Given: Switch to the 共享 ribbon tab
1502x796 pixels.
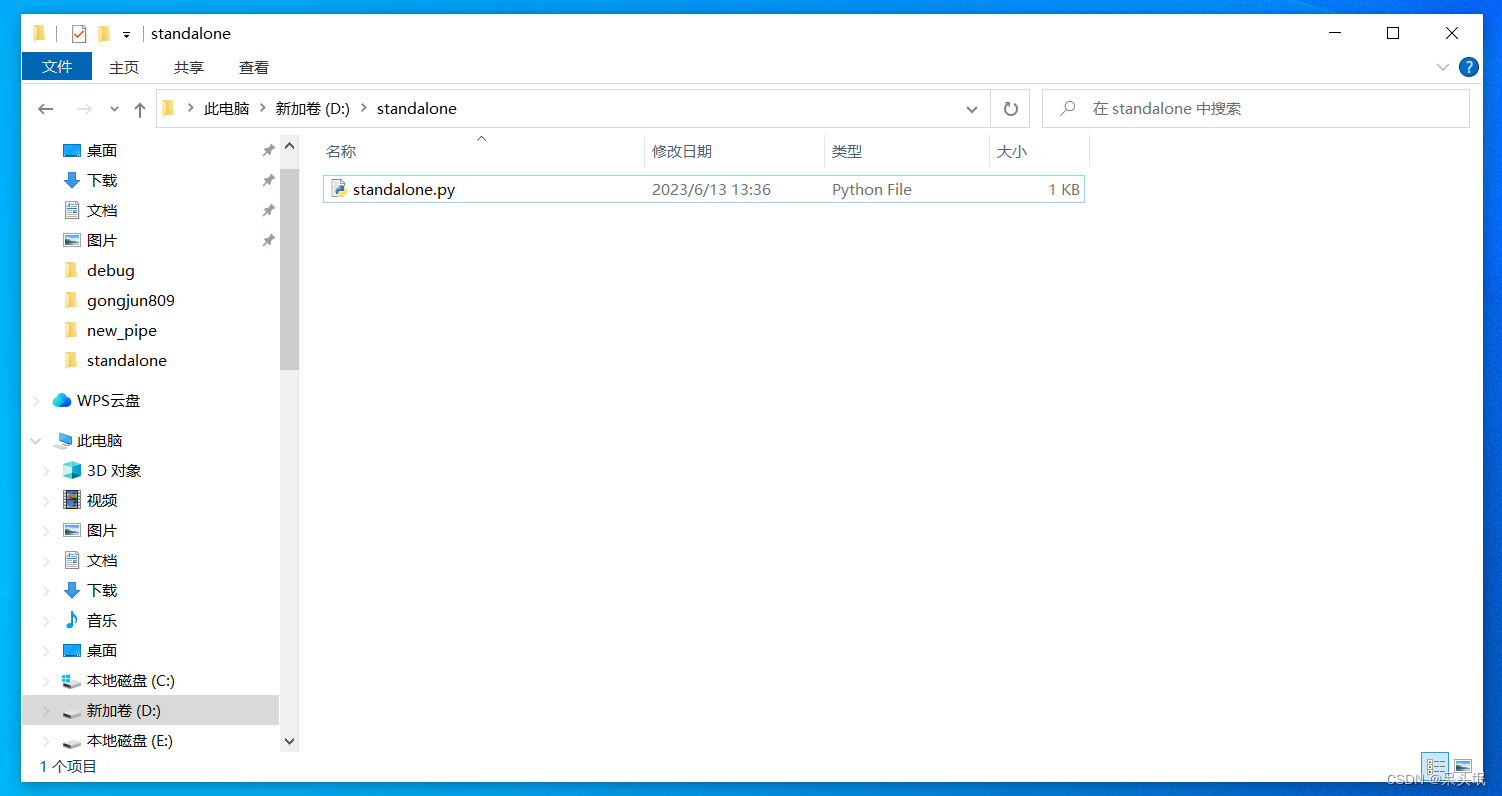Looking at the screenshot, I should (189, 68).
